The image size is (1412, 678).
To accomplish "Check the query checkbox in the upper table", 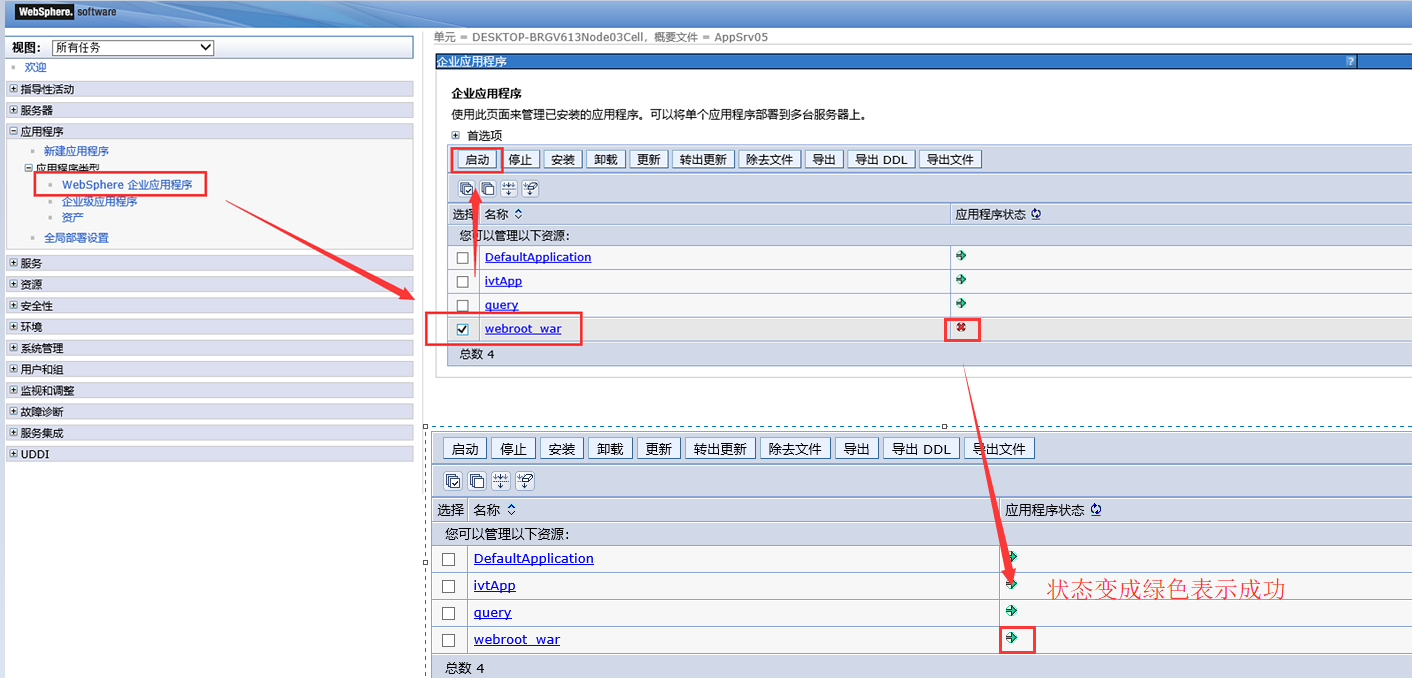I will [462, 305].
